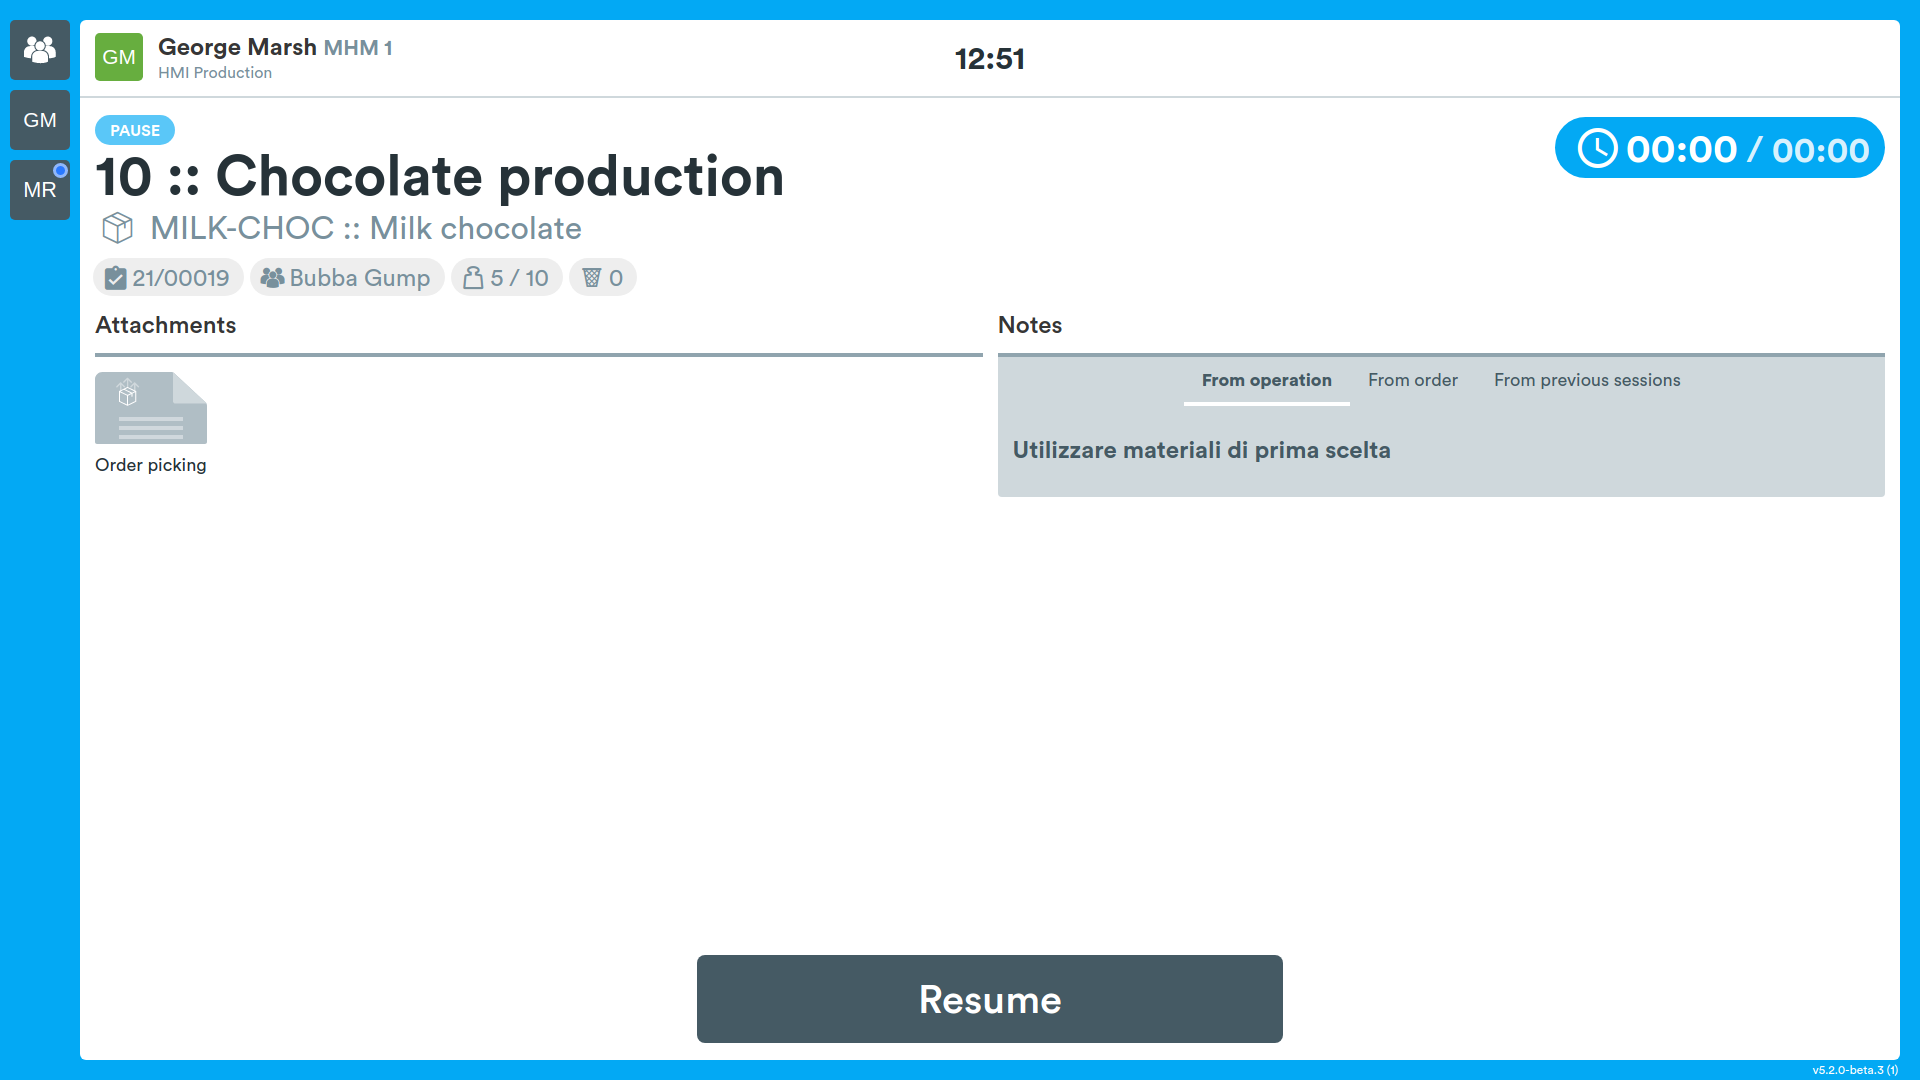Click MILK-CHOC :: Milk chocolate product text

coord(366,228)
